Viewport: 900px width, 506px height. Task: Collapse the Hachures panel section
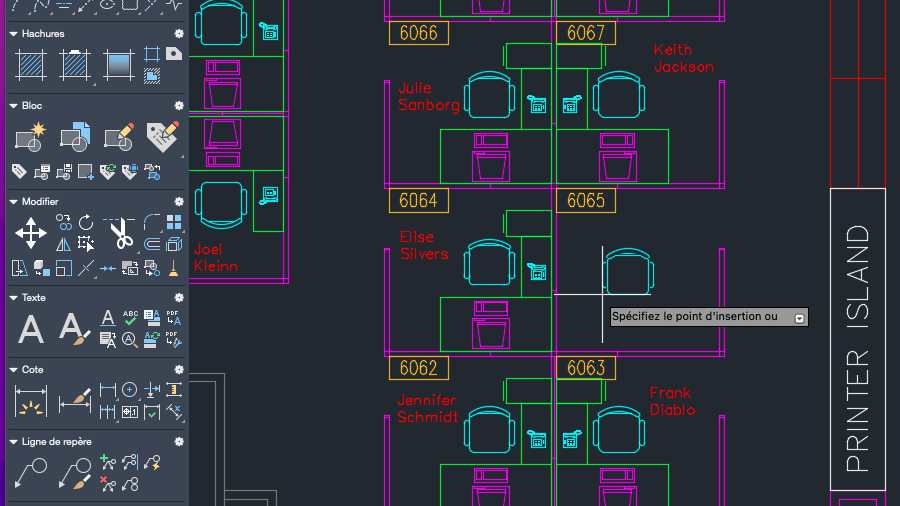[13, 34]
